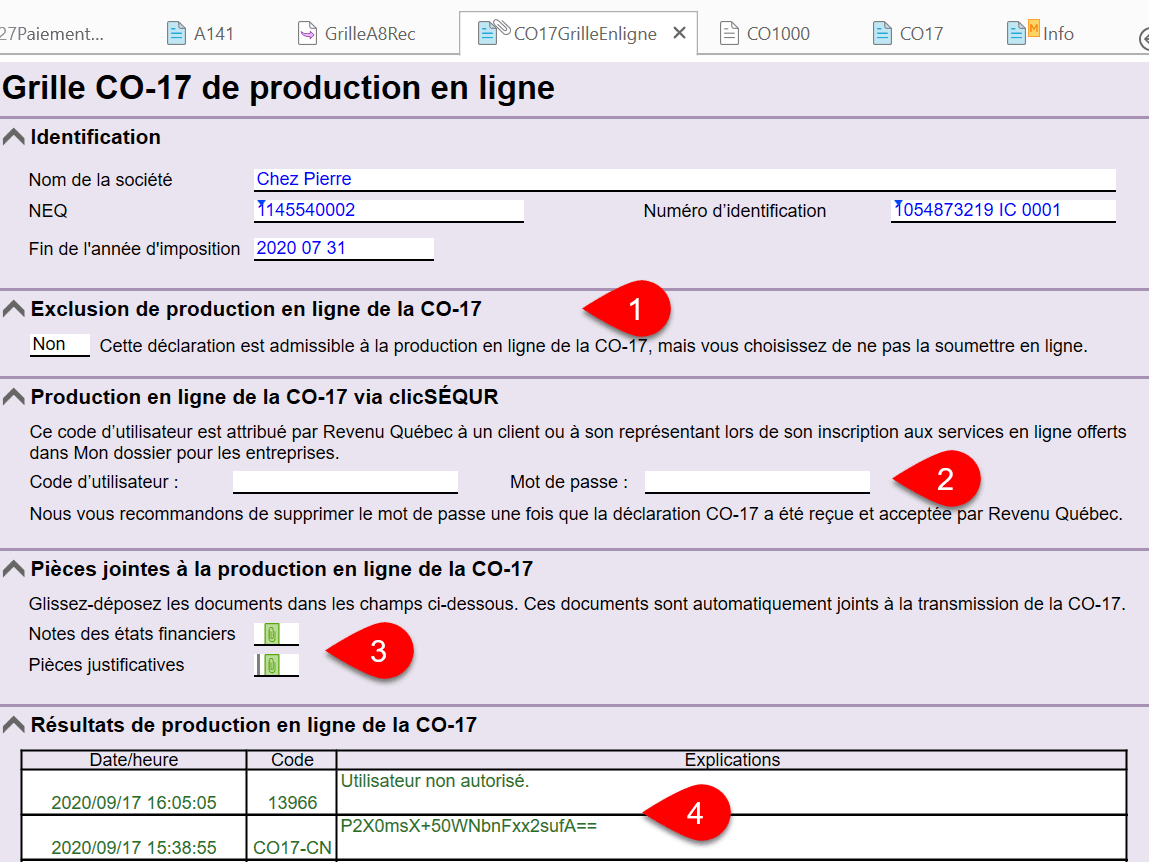Collapse the Pièces jointes section
Screen dimensions: 1149x862
(13, 570)
